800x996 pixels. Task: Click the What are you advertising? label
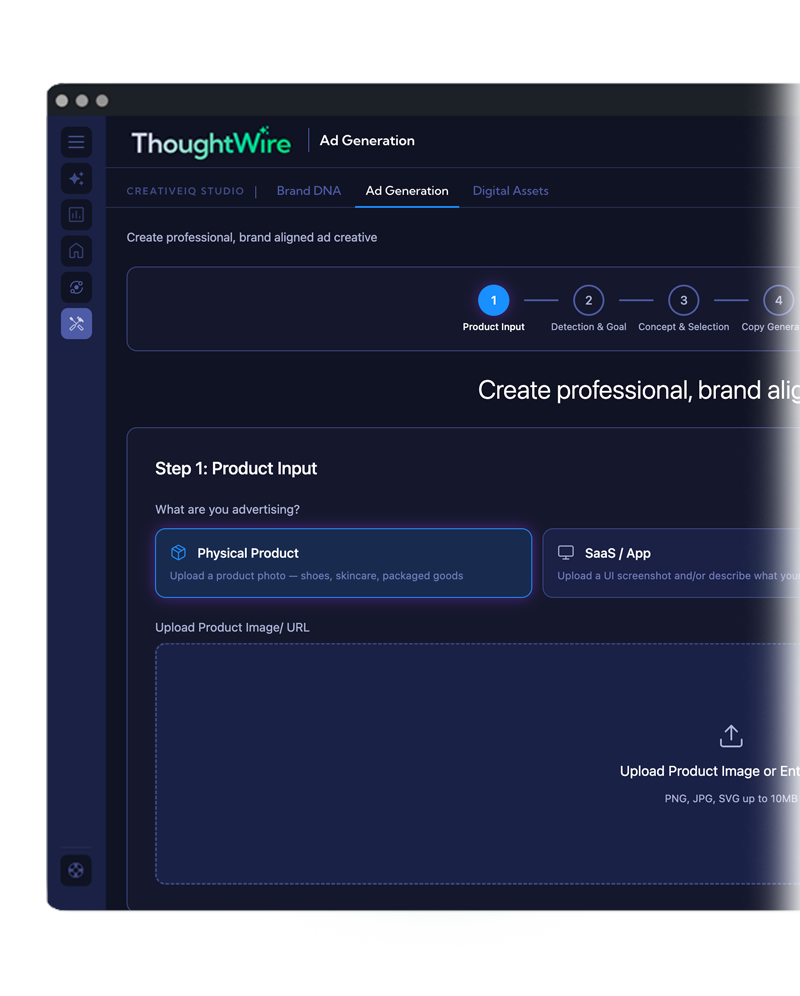click(227, 509)
